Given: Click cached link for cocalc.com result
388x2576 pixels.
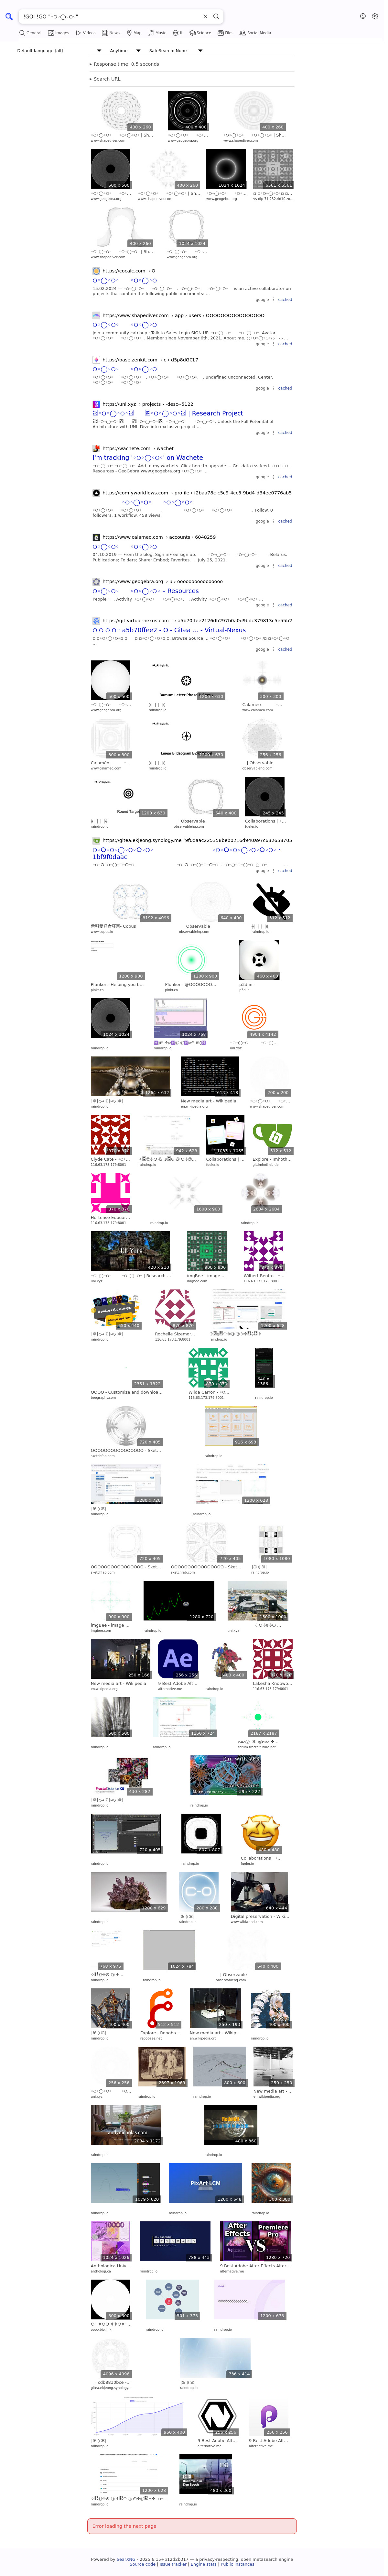Looking at the screenshot, I should (x=285, y=300).
